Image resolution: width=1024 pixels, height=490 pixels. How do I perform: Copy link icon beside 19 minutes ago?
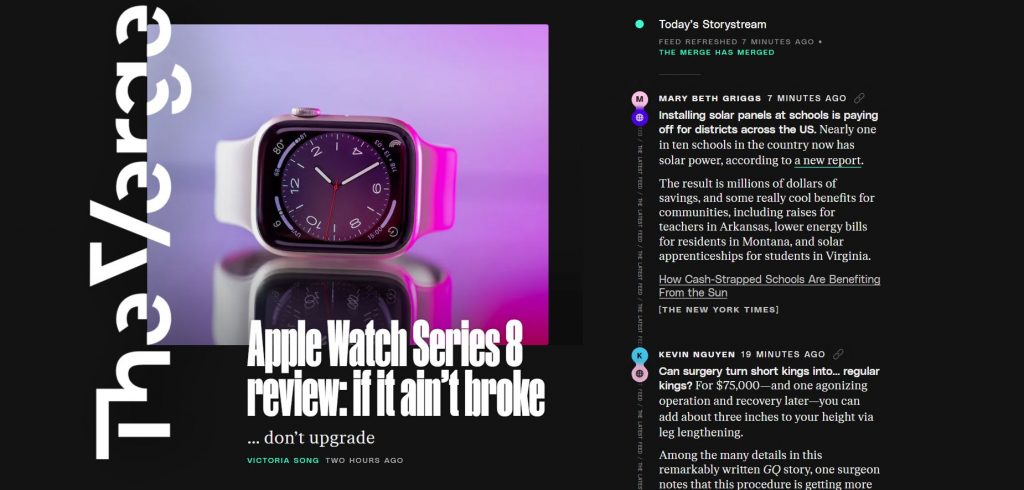838,354
